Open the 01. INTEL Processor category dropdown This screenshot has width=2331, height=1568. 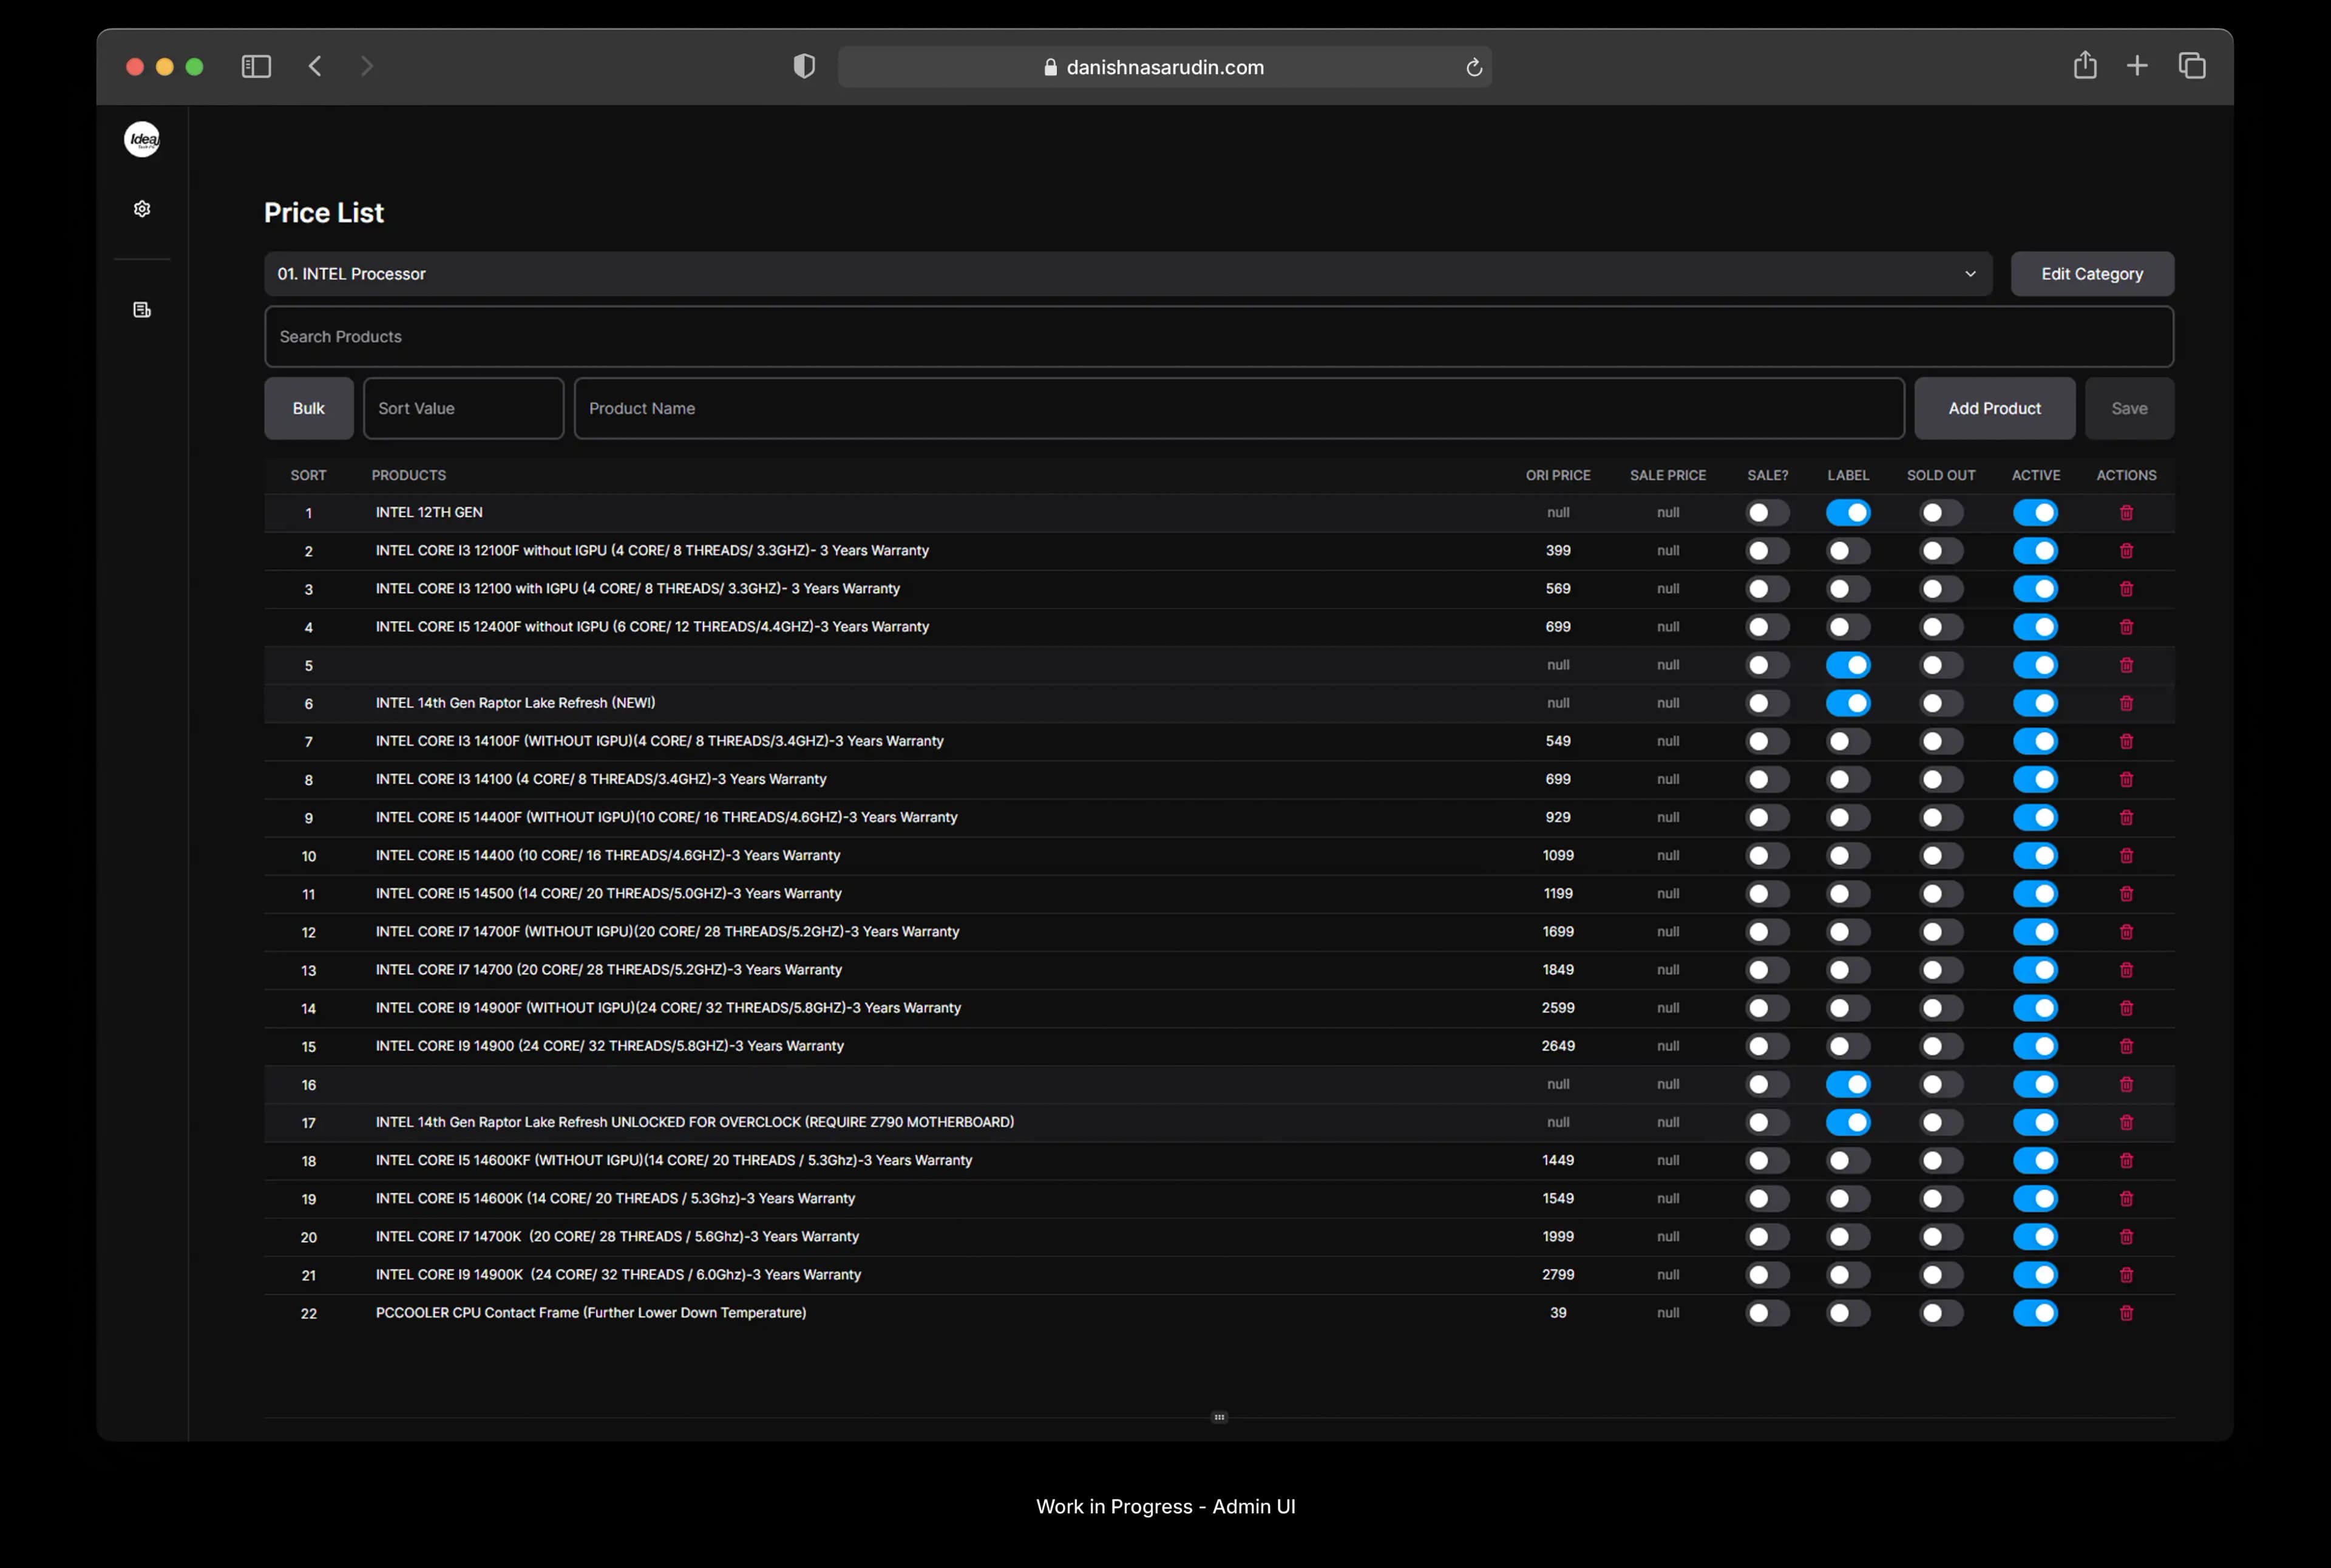click(x=1128, y=274)
